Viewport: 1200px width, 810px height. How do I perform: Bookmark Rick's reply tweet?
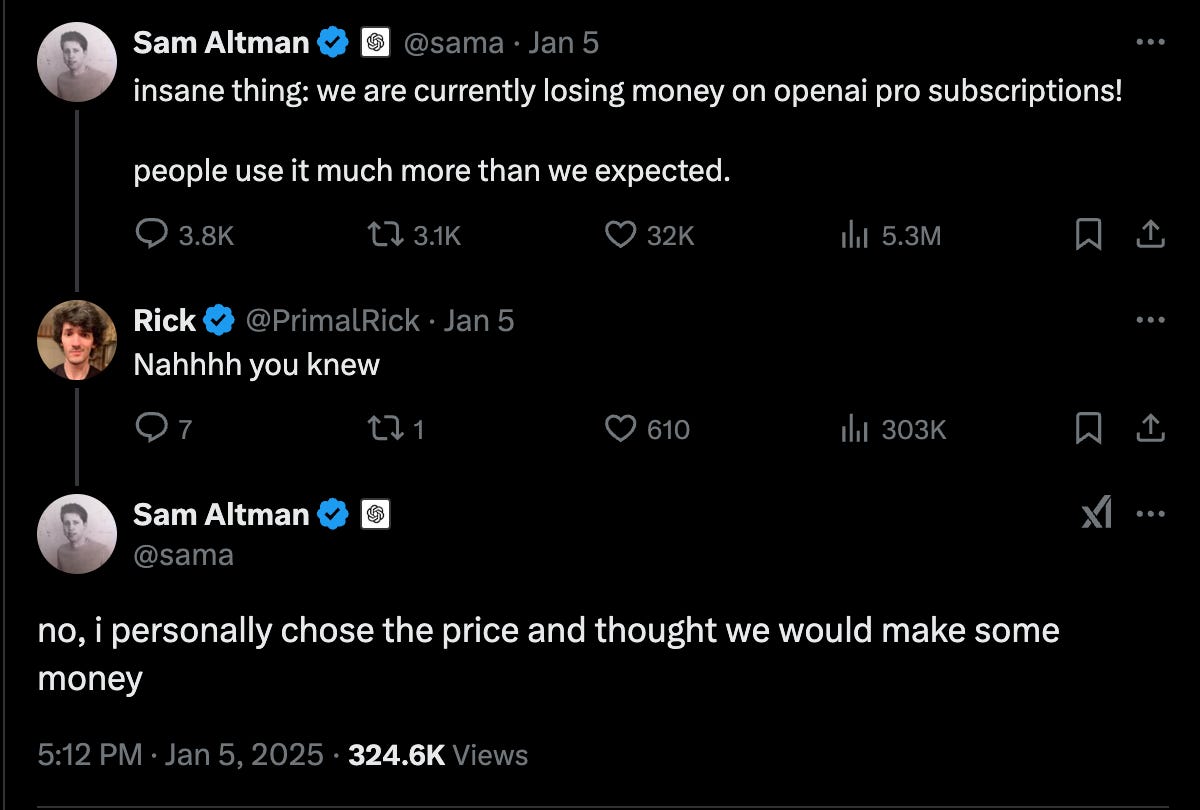tap(1088, 429)
